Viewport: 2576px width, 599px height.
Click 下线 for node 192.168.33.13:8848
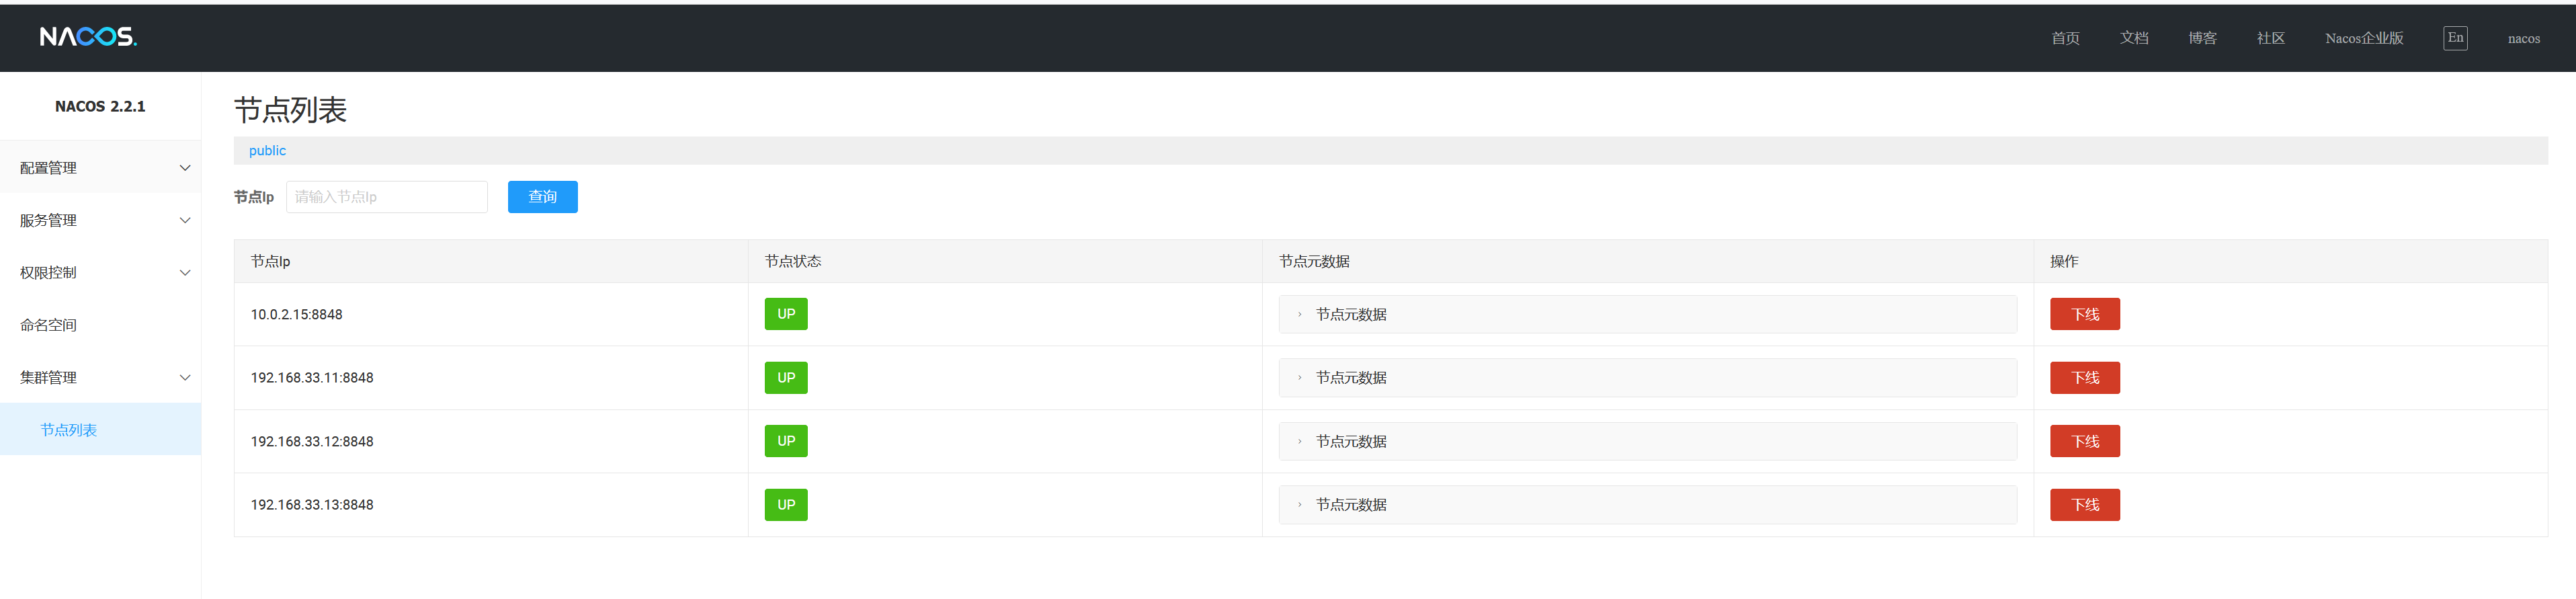tap(2084, 505)
